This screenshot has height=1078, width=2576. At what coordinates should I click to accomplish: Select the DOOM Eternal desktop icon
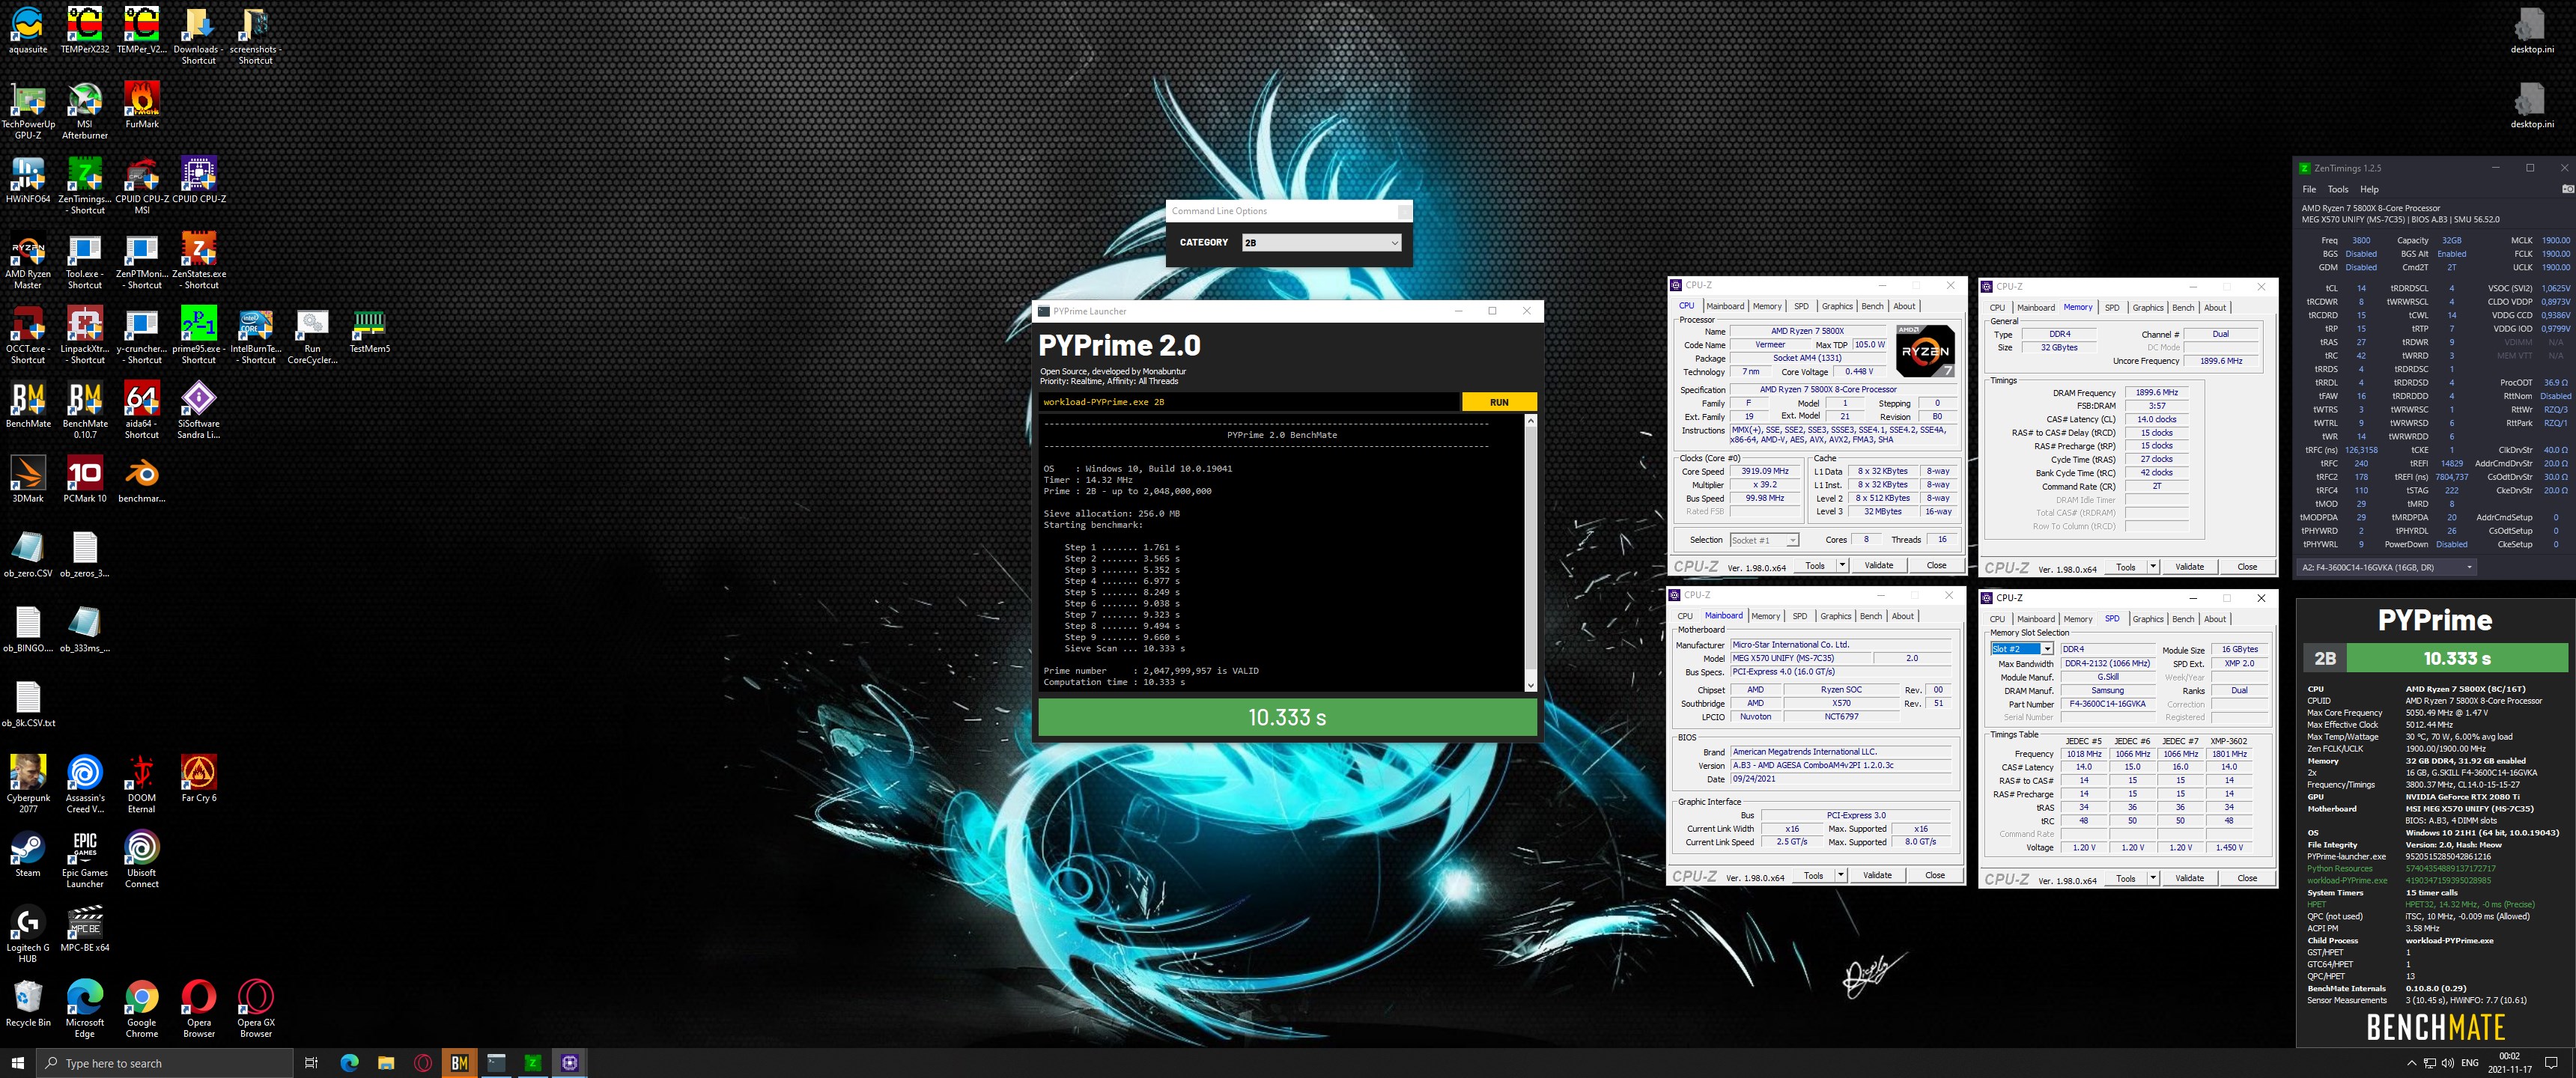click(142, 785)
